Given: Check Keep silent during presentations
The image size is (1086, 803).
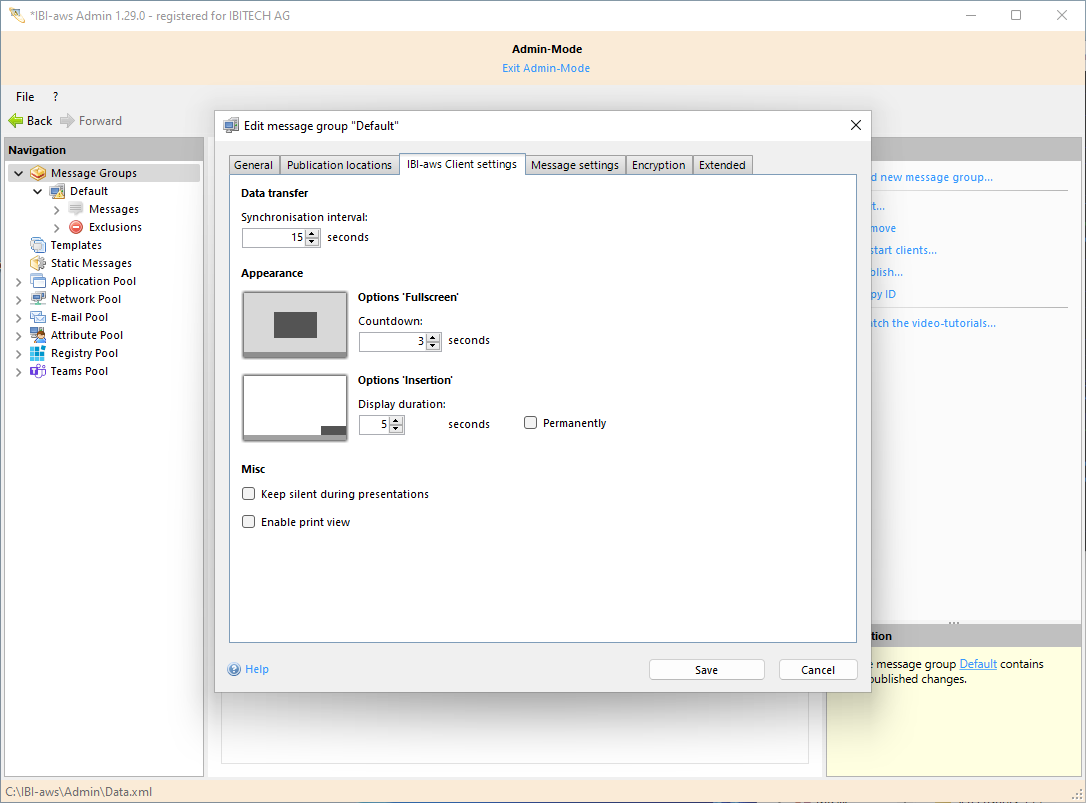Looking at the screenshot, I should (x=249, y=494).
